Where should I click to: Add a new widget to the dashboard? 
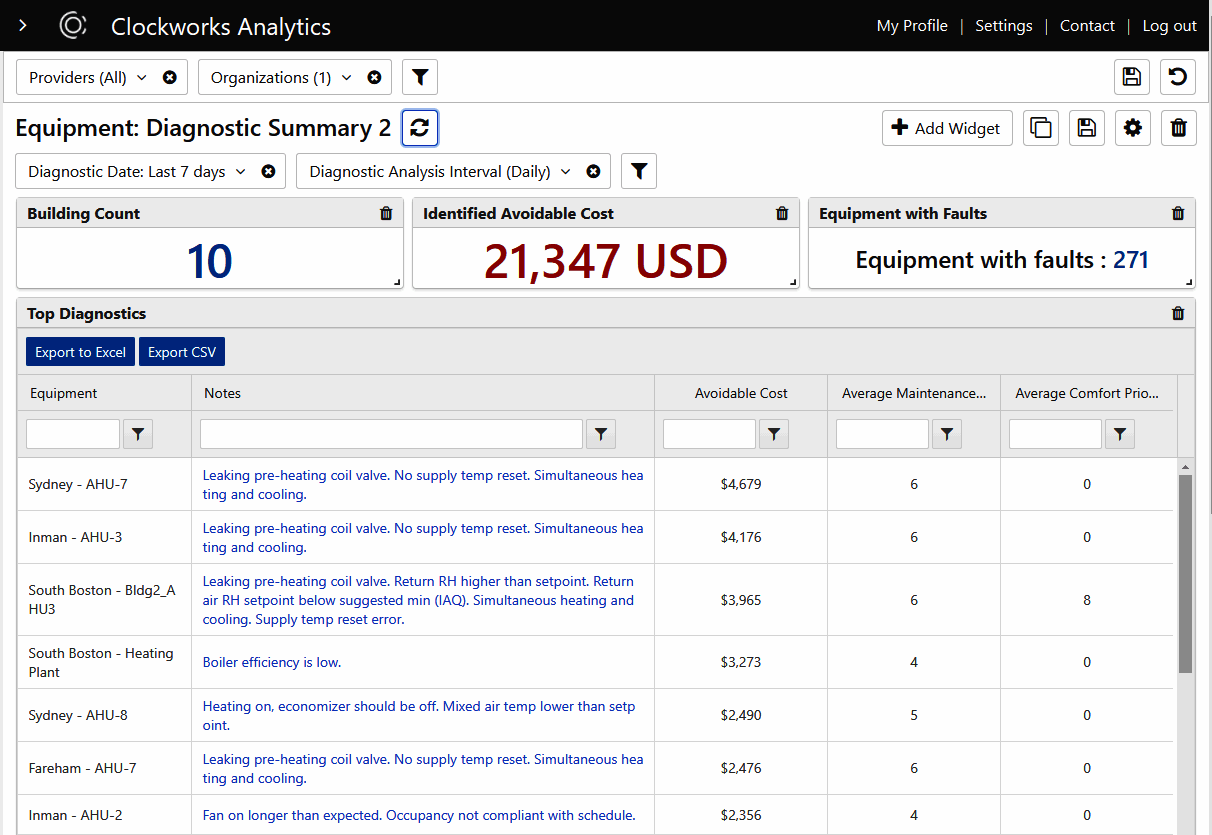(x=945, y=128)
